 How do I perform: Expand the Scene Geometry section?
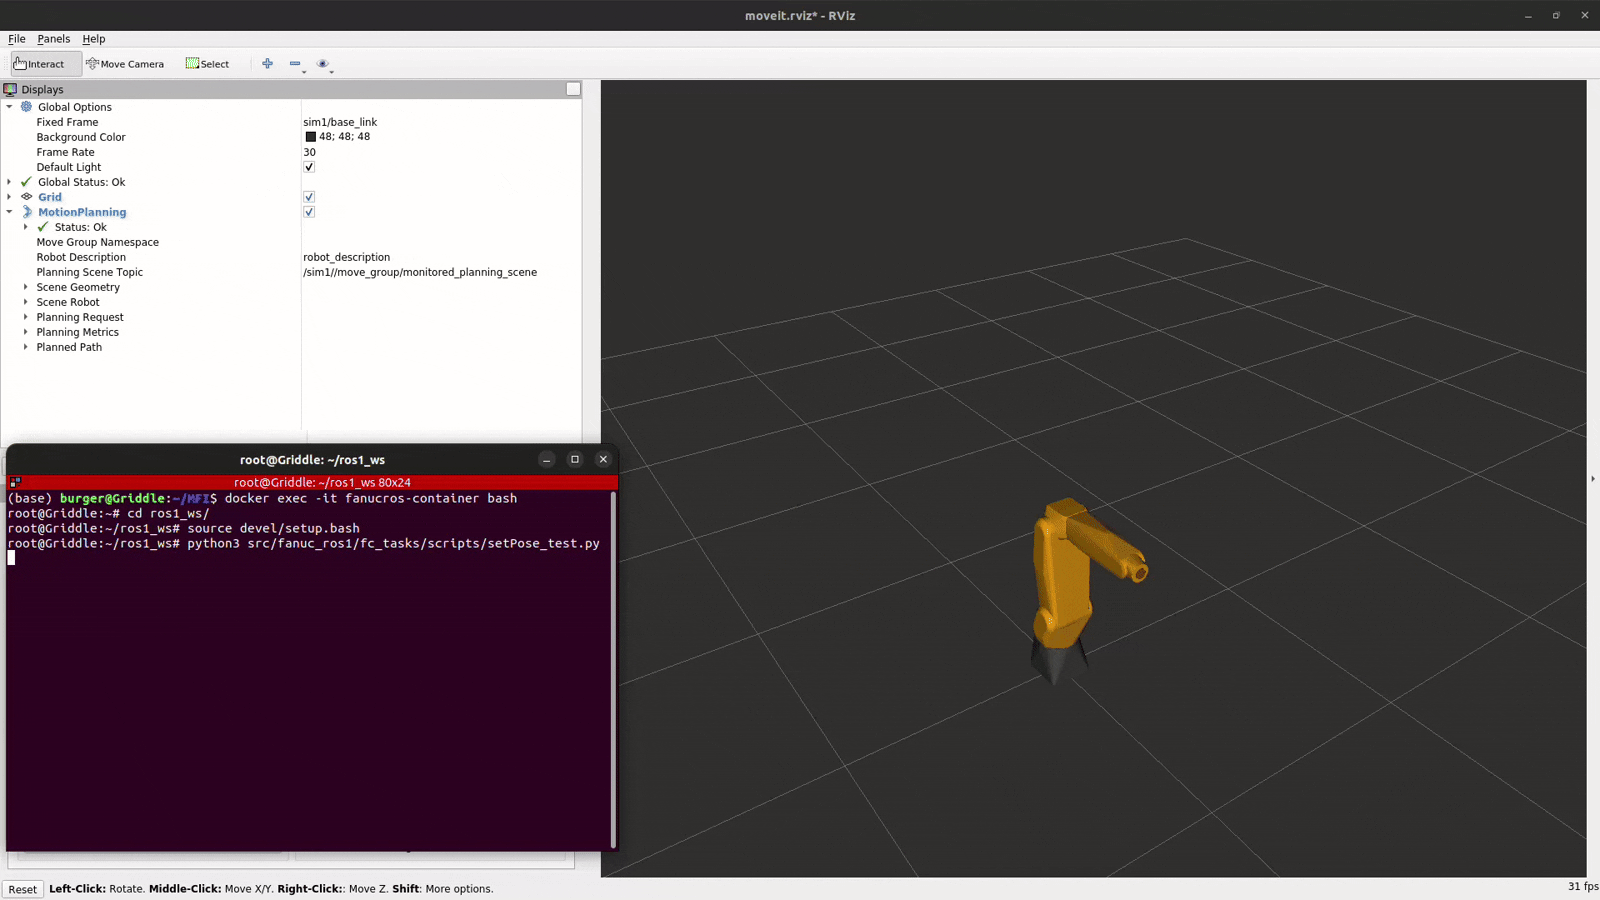tap(26, 287)
